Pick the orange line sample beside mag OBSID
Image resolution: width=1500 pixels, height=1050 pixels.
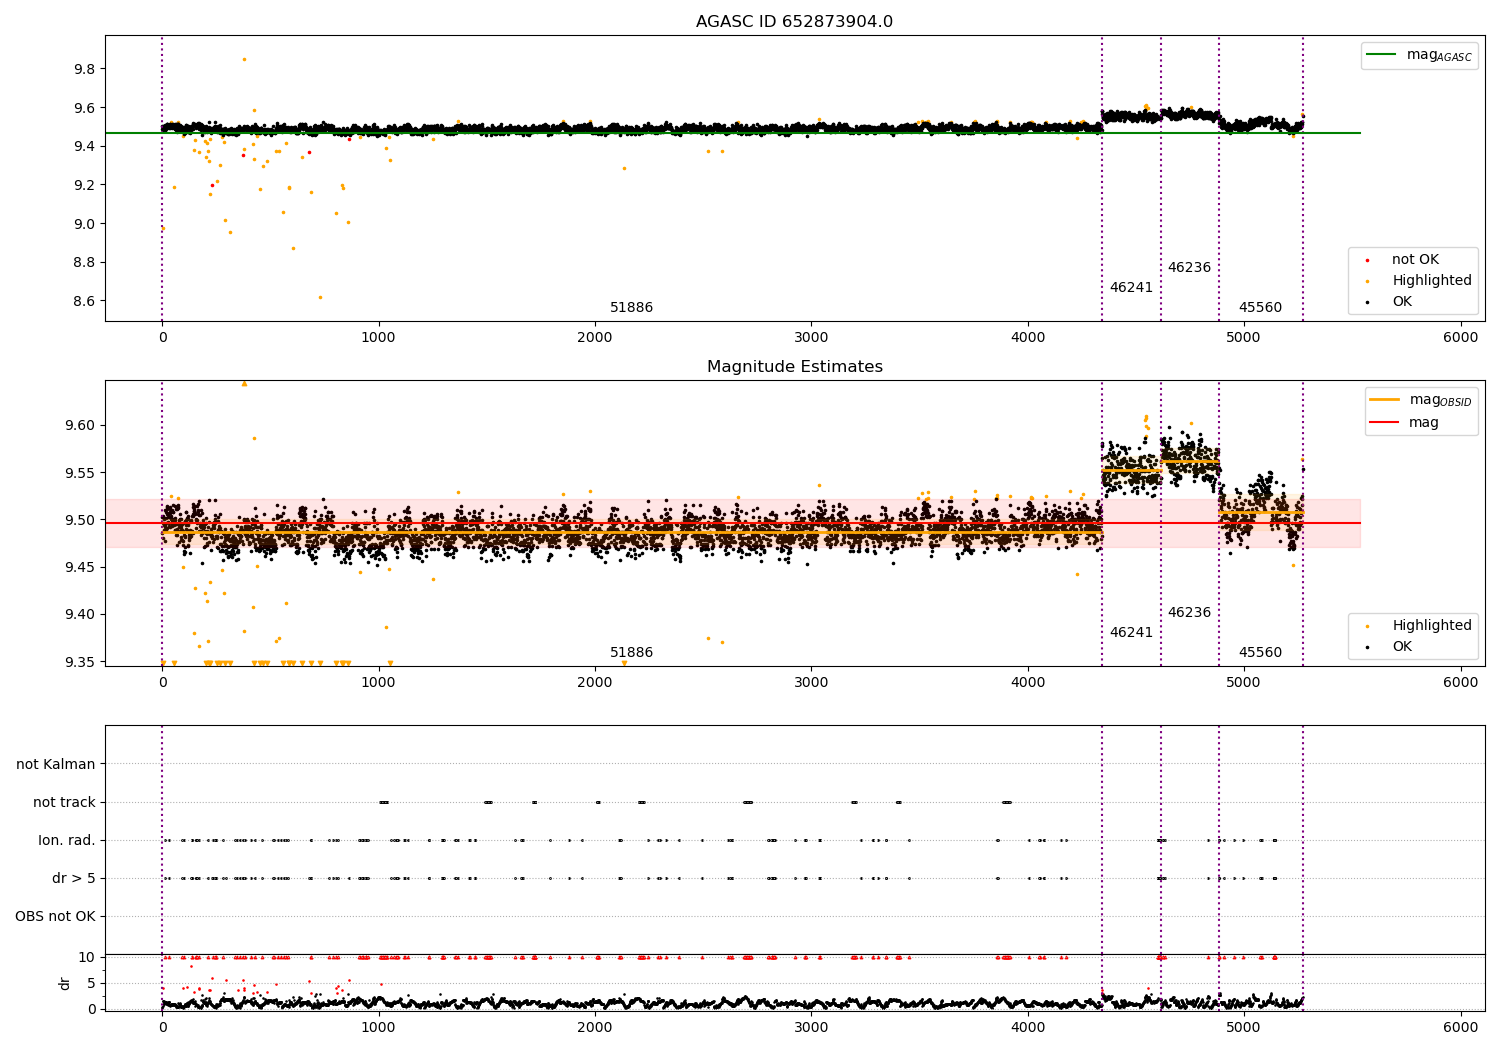(1384, 400)
